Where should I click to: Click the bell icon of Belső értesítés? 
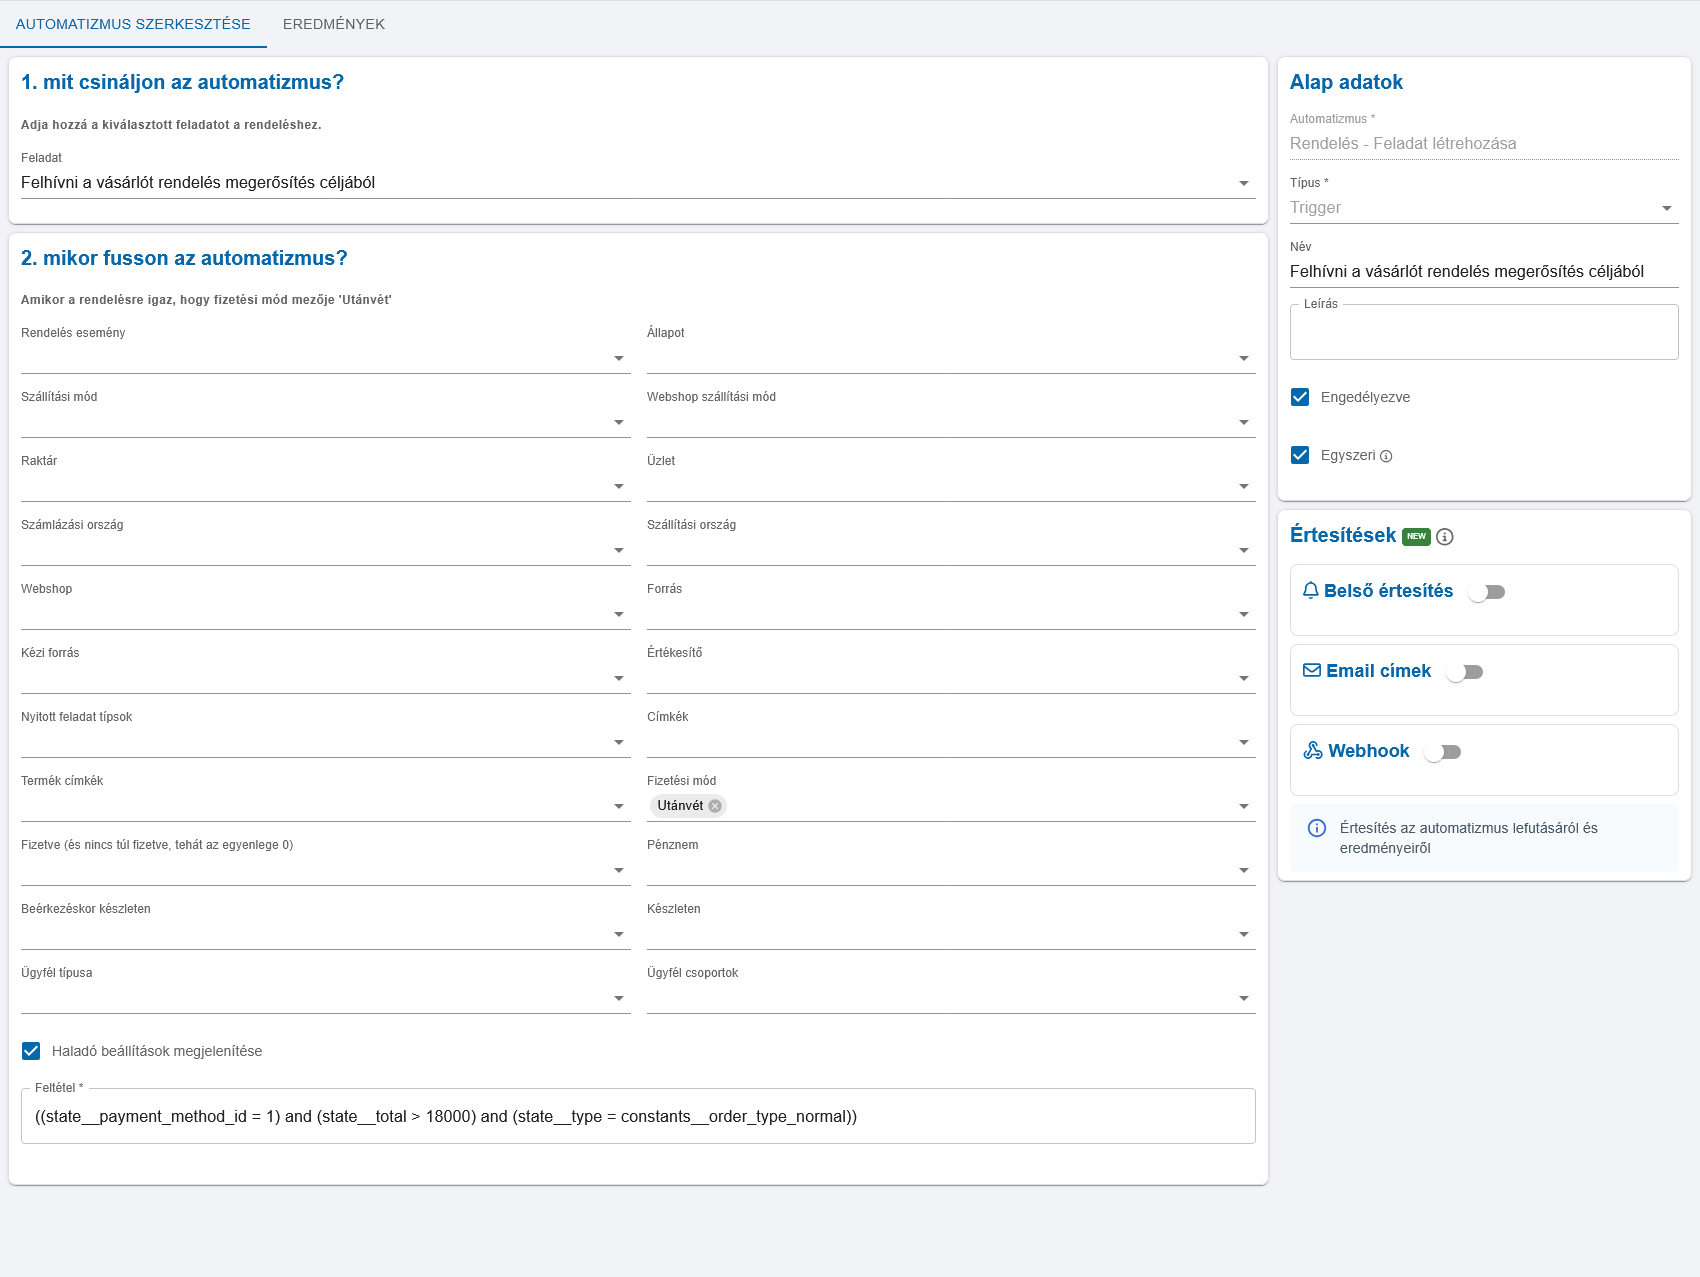coord(1311,591)
